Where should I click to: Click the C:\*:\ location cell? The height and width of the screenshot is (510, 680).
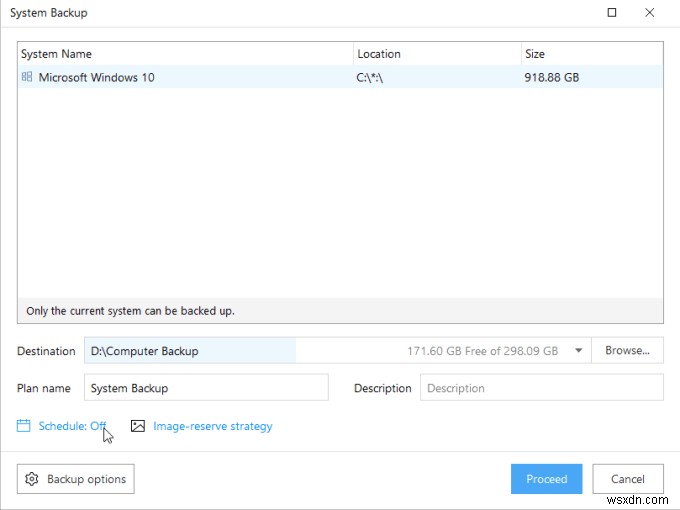[x=369, y=77]
